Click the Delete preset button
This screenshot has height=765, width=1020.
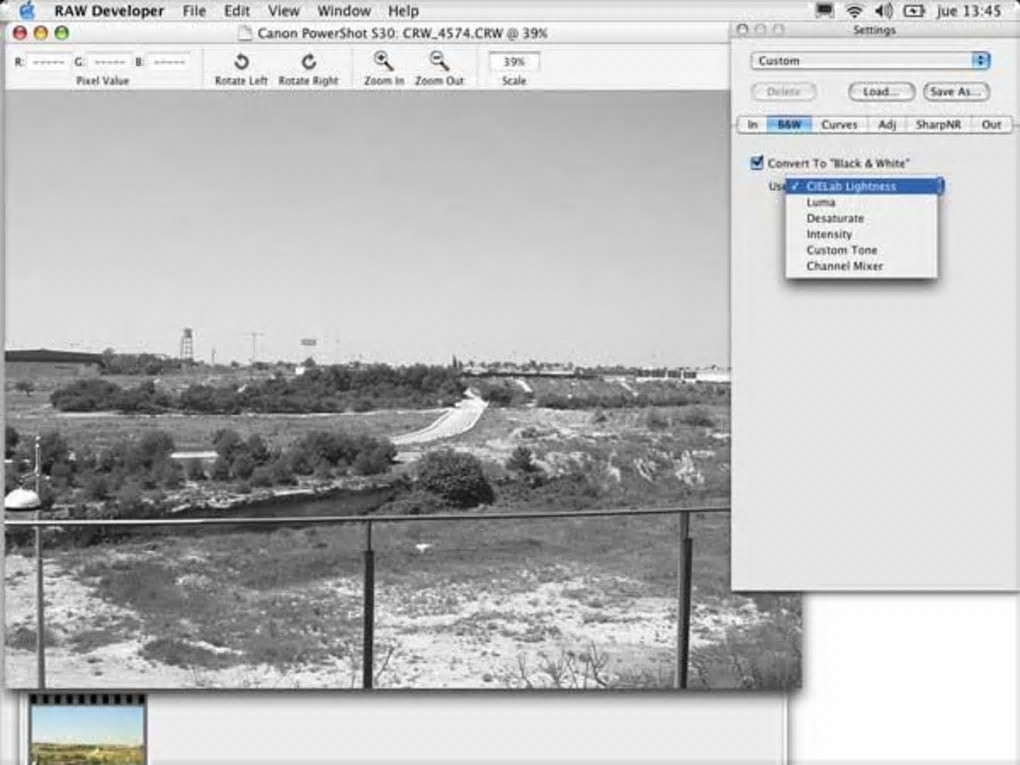click(x=784, y=92)
